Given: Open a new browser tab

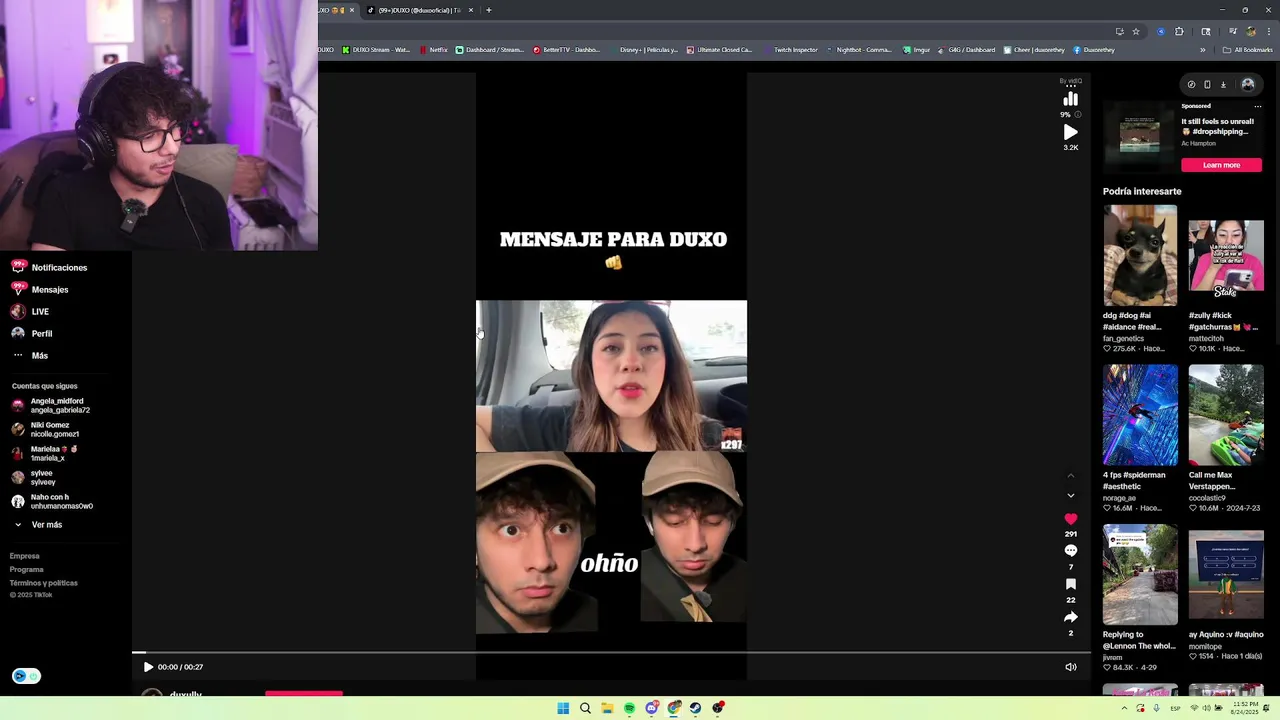Looking at the screenshot, I should [488, 10].
